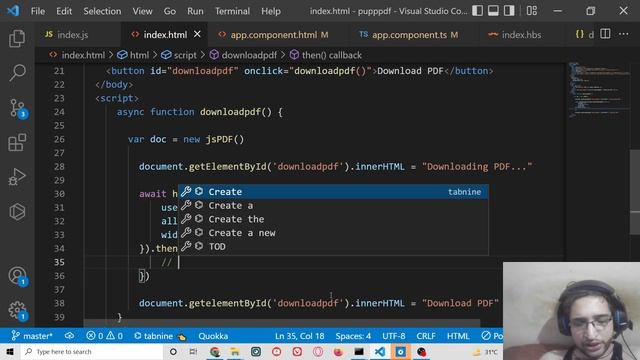This screenshot has width=640, height=360.
Task: Open terminal icon on taskbar
Action: click(x=359, y=351)
